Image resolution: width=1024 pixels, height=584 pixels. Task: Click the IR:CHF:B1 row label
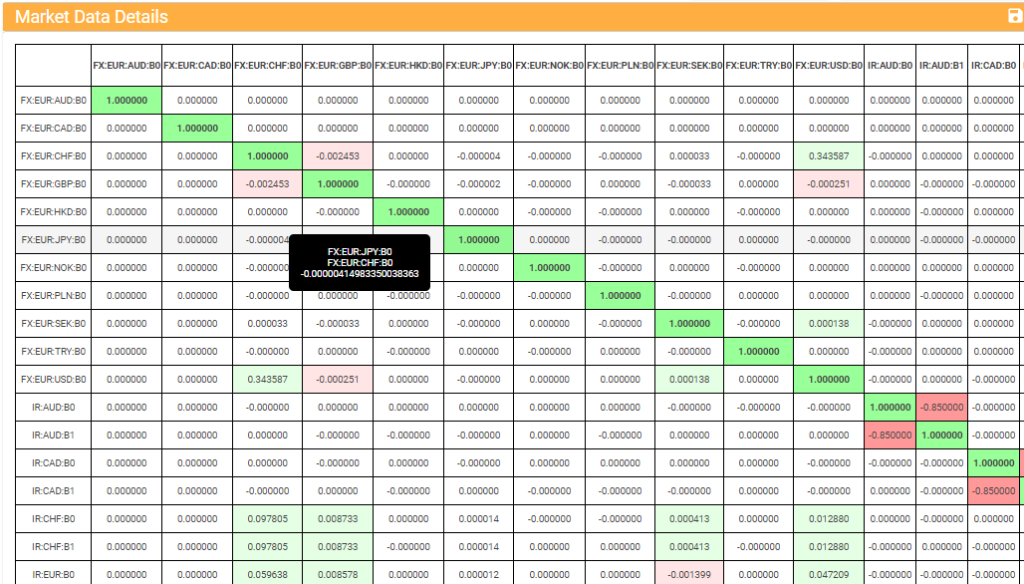[53, 547]
